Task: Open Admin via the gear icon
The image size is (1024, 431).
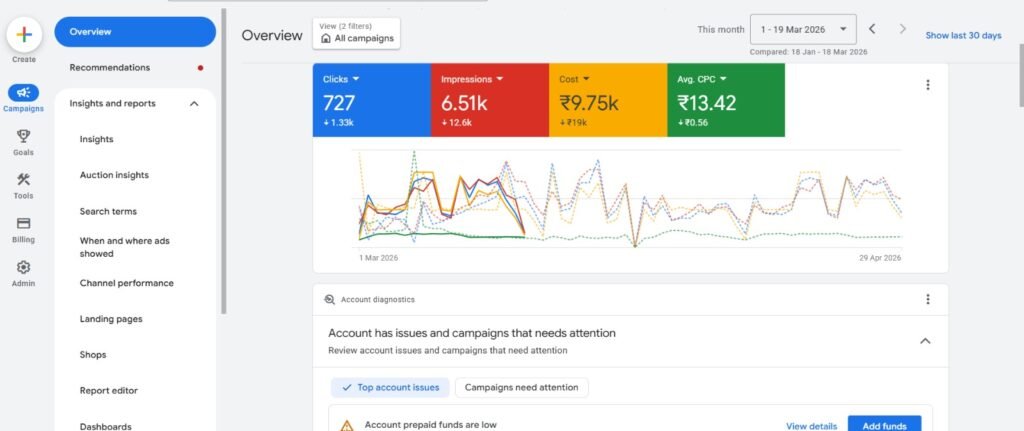Action: click(24, 268)
